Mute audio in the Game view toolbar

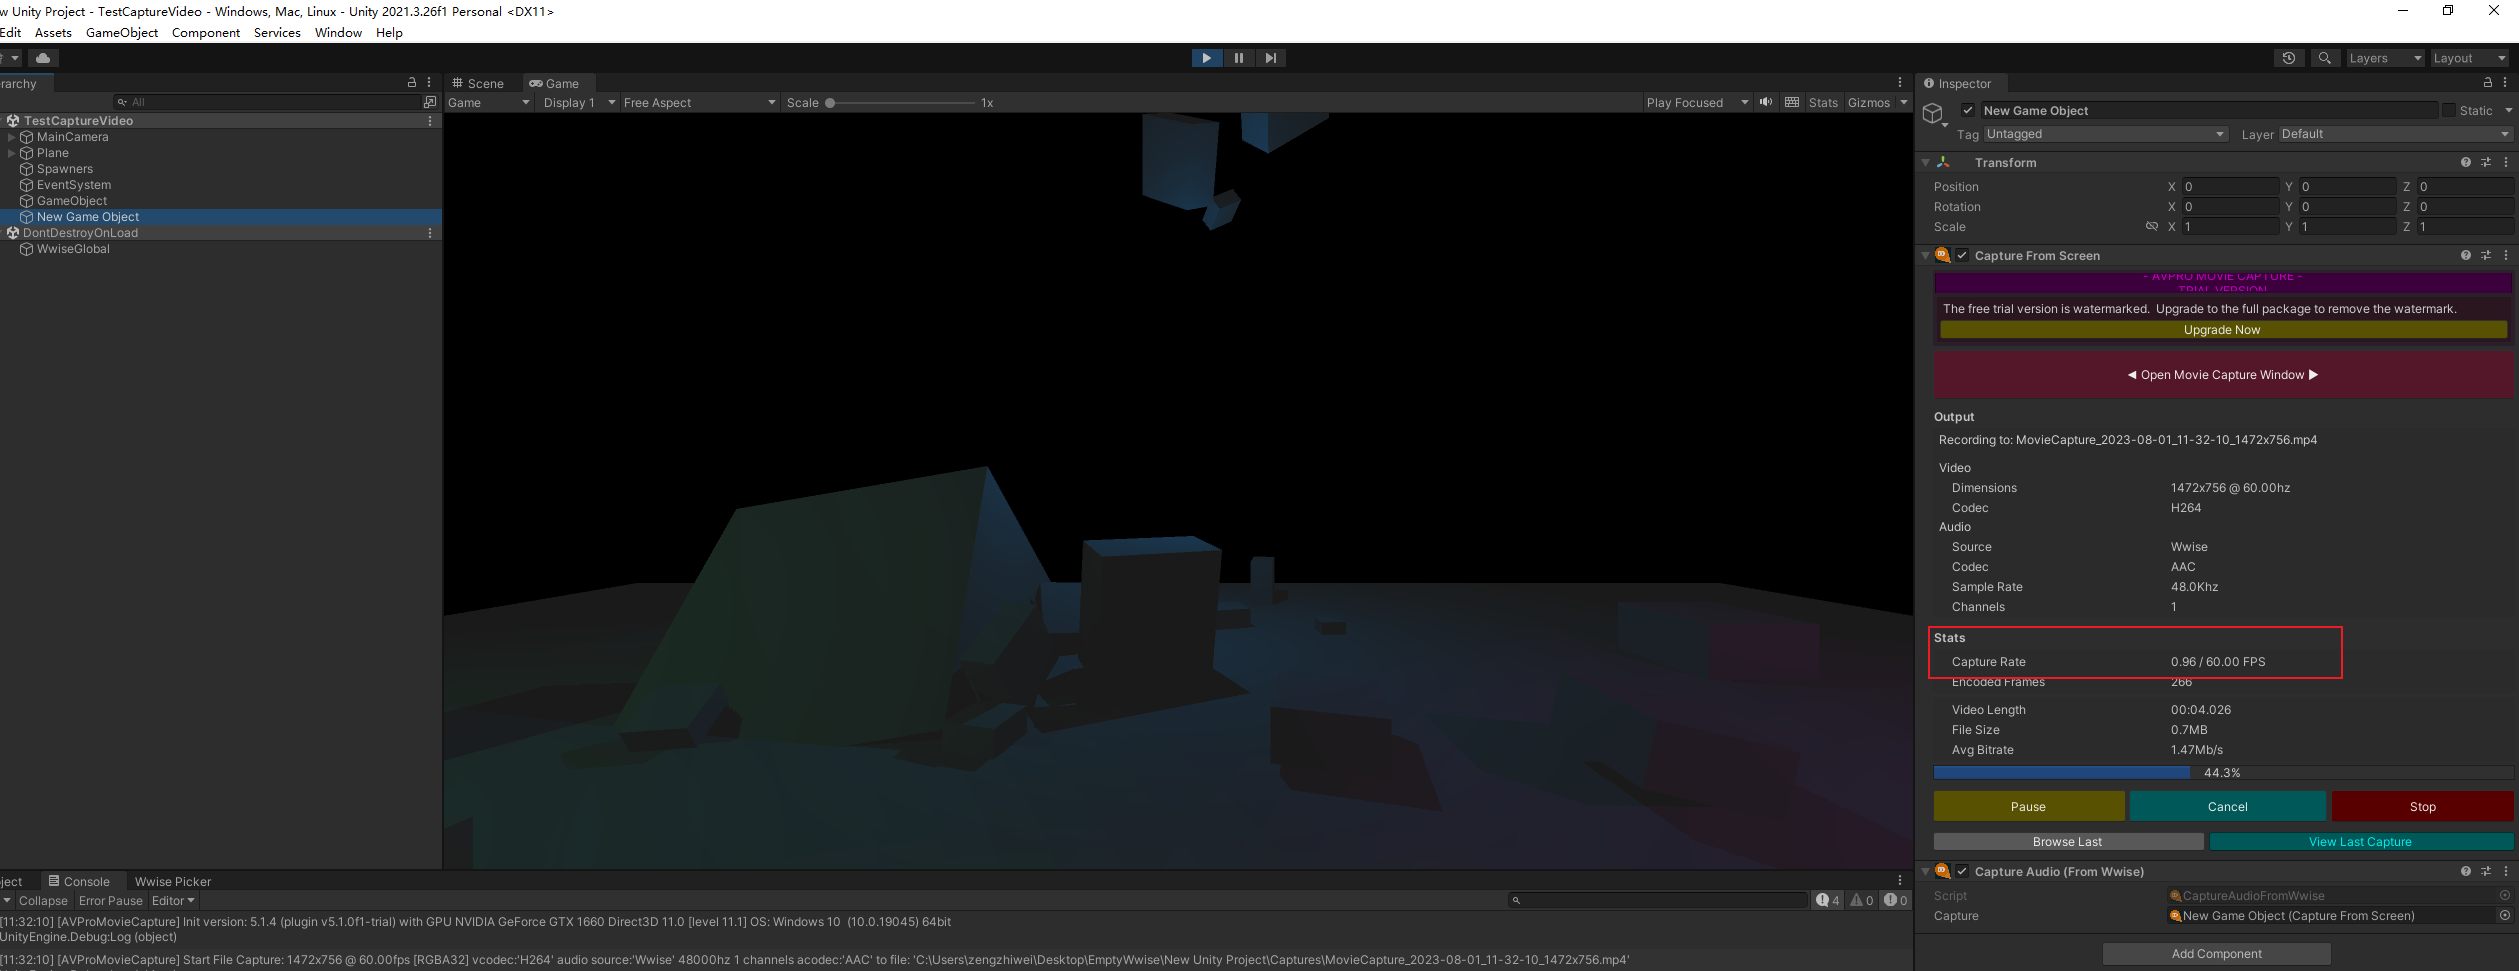pos(1765,102)
